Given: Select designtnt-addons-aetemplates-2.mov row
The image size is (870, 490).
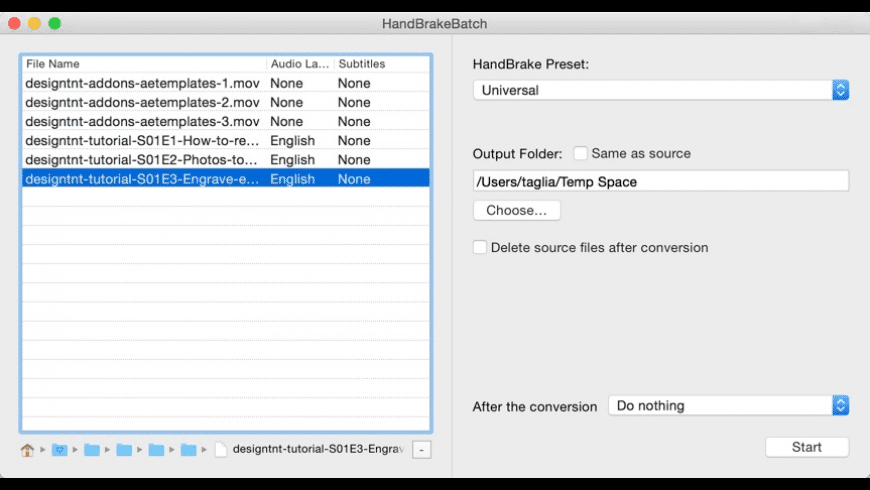Looking at the screenshot, I should (226, 102).
